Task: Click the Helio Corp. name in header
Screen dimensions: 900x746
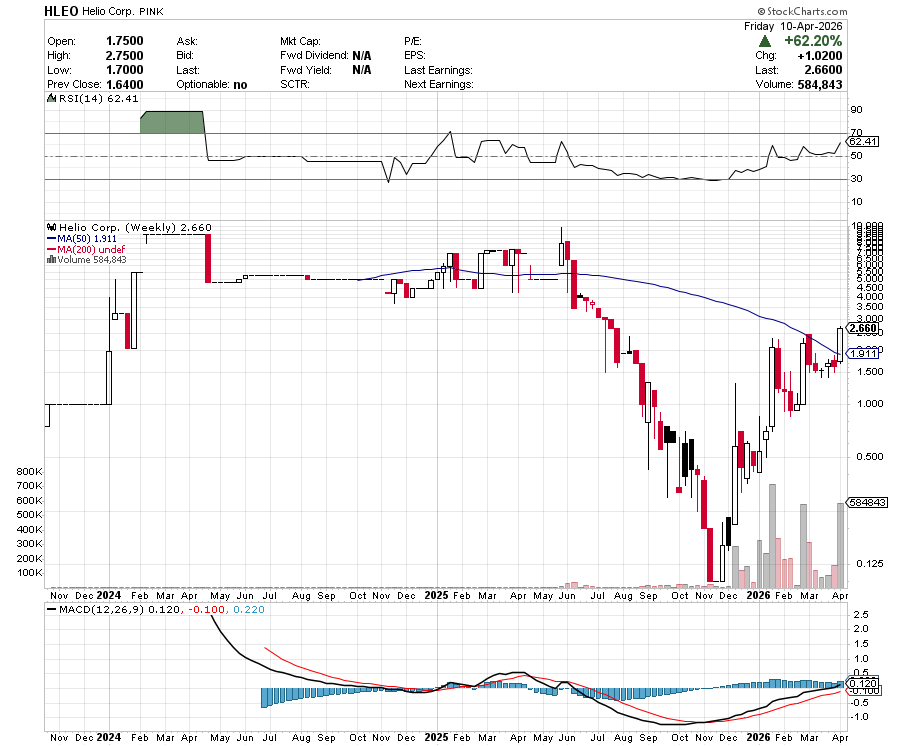Action: coord(108,11)
